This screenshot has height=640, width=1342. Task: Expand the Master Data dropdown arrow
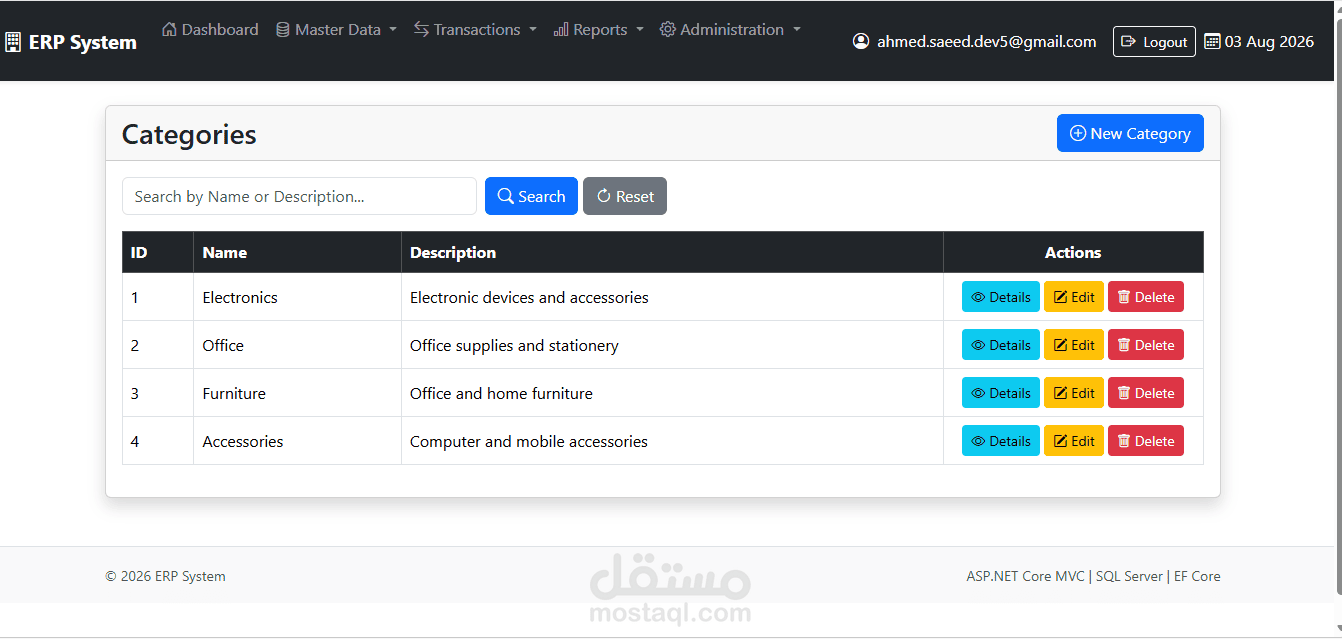[x=393, y=30]
